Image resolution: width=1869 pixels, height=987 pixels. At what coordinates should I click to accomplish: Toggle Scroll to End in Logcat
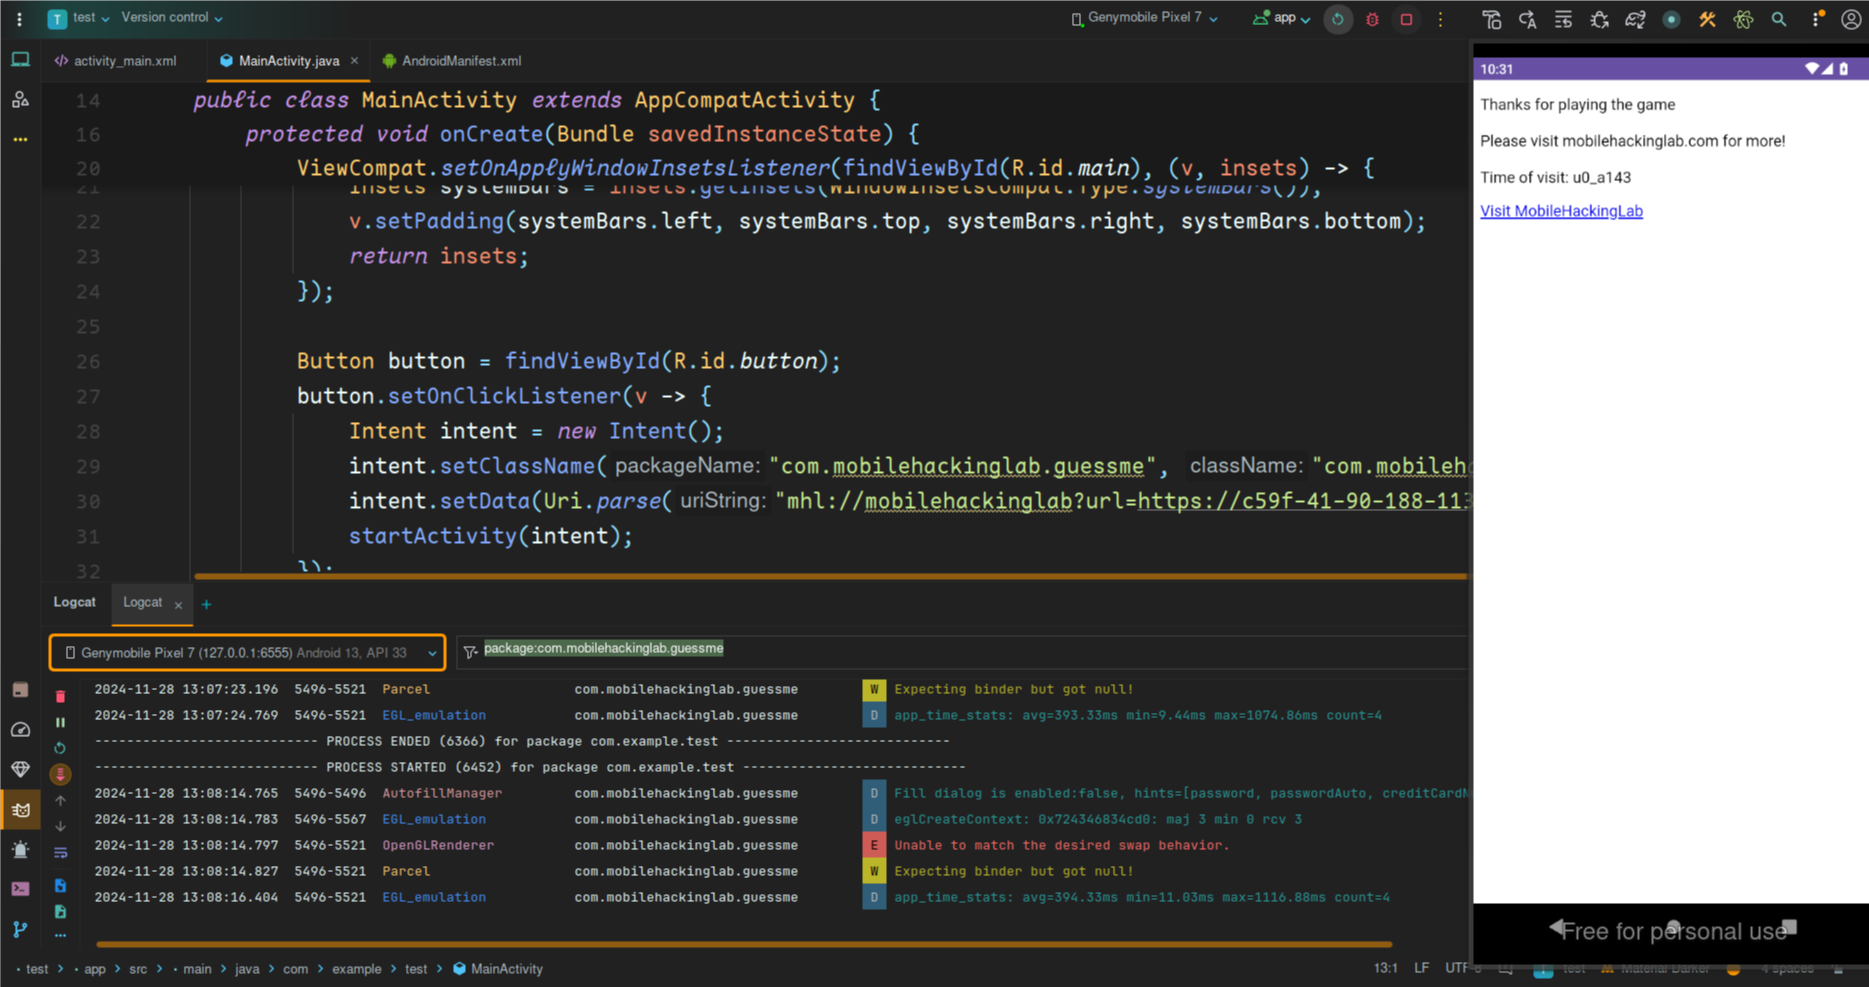(60, 774)
